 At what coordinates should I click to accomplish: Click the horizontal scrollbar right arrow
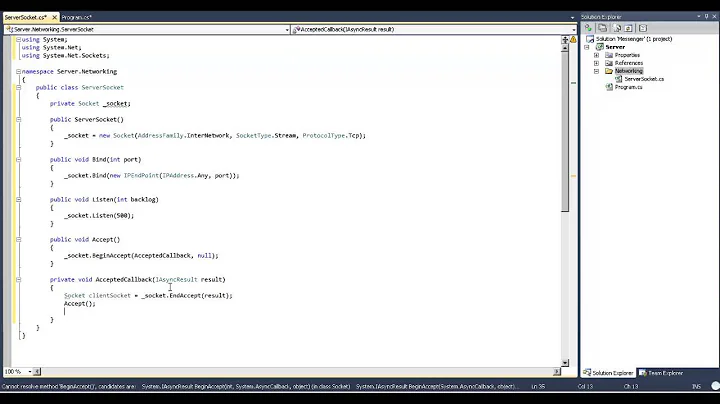(x=557, y=371)
